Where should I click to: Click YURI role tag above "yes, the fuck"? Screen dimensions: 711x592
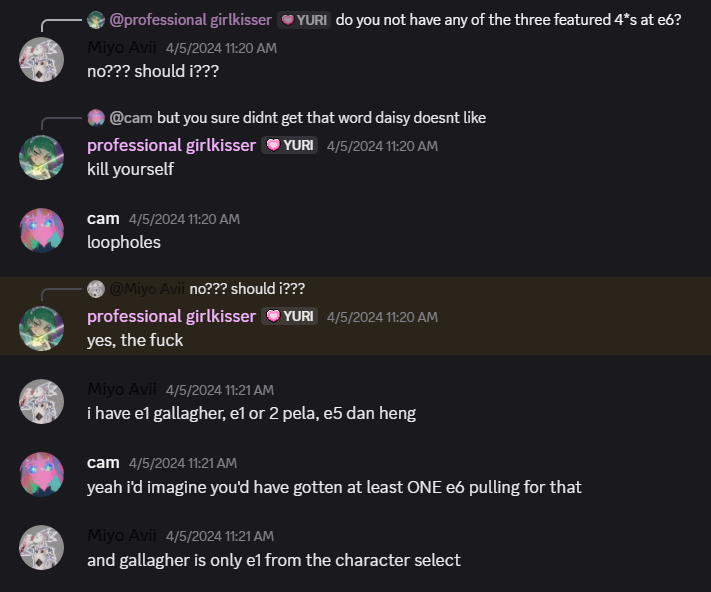[289, 316]
